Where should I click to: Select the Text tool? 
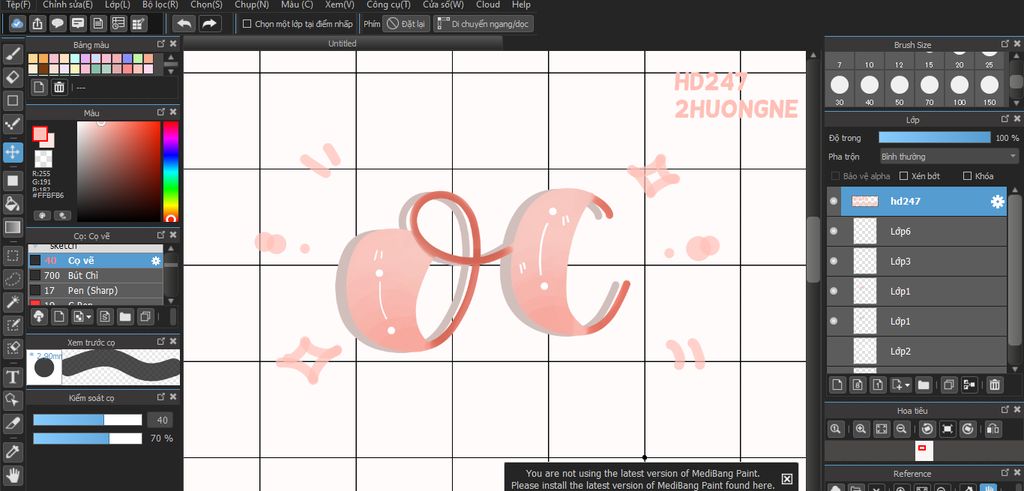[x=13, y=377]
